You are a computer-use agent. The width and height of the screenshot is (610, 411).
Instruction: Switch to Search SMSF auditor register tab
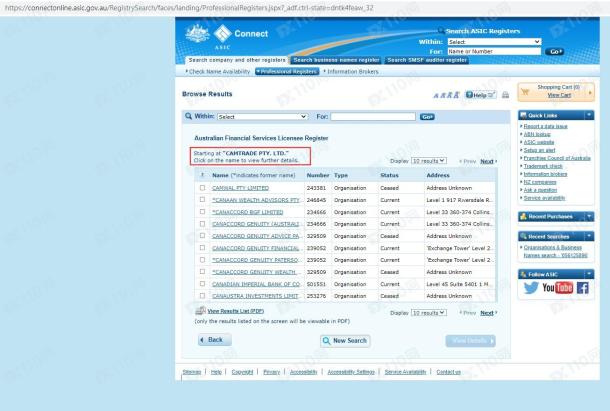coord(427,60)
